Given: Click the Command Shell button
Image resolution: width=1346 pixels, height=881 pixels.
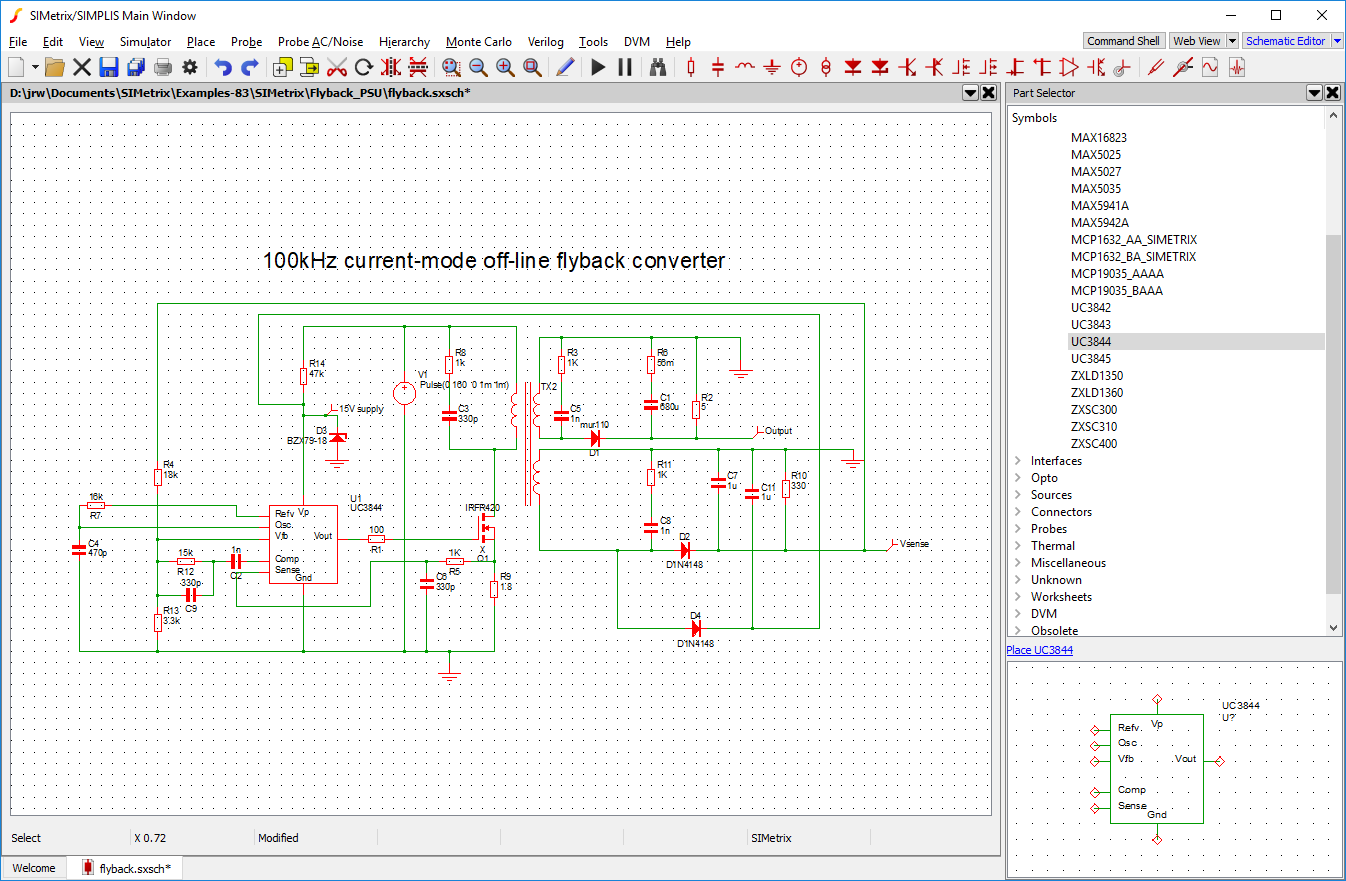Looking at the screenshot, I should (x=1123, y=41).
